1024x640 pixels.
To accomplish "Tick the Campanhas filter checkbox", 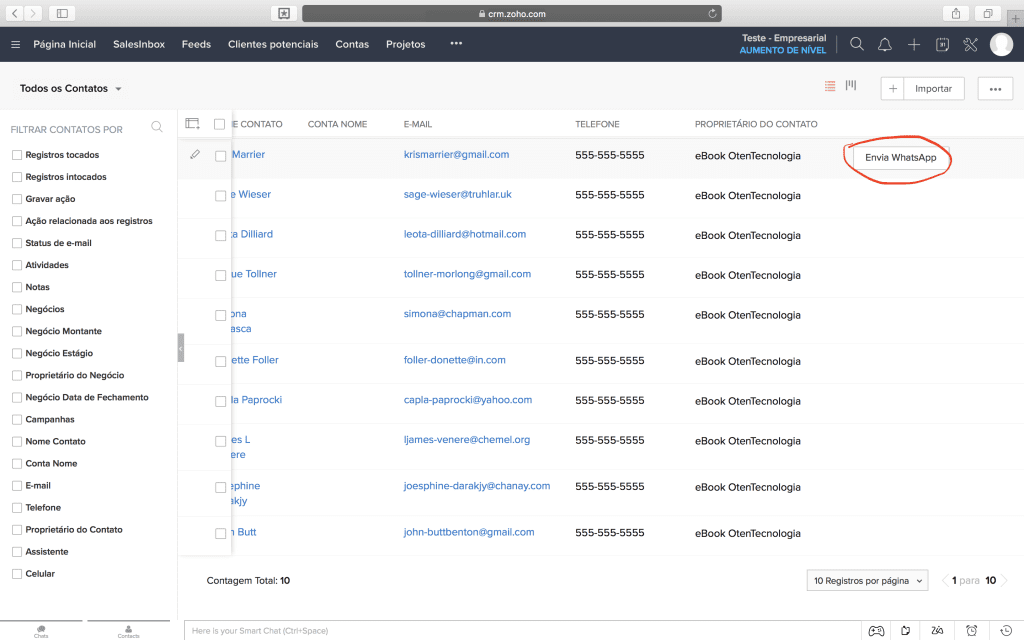I will (17, 420).
